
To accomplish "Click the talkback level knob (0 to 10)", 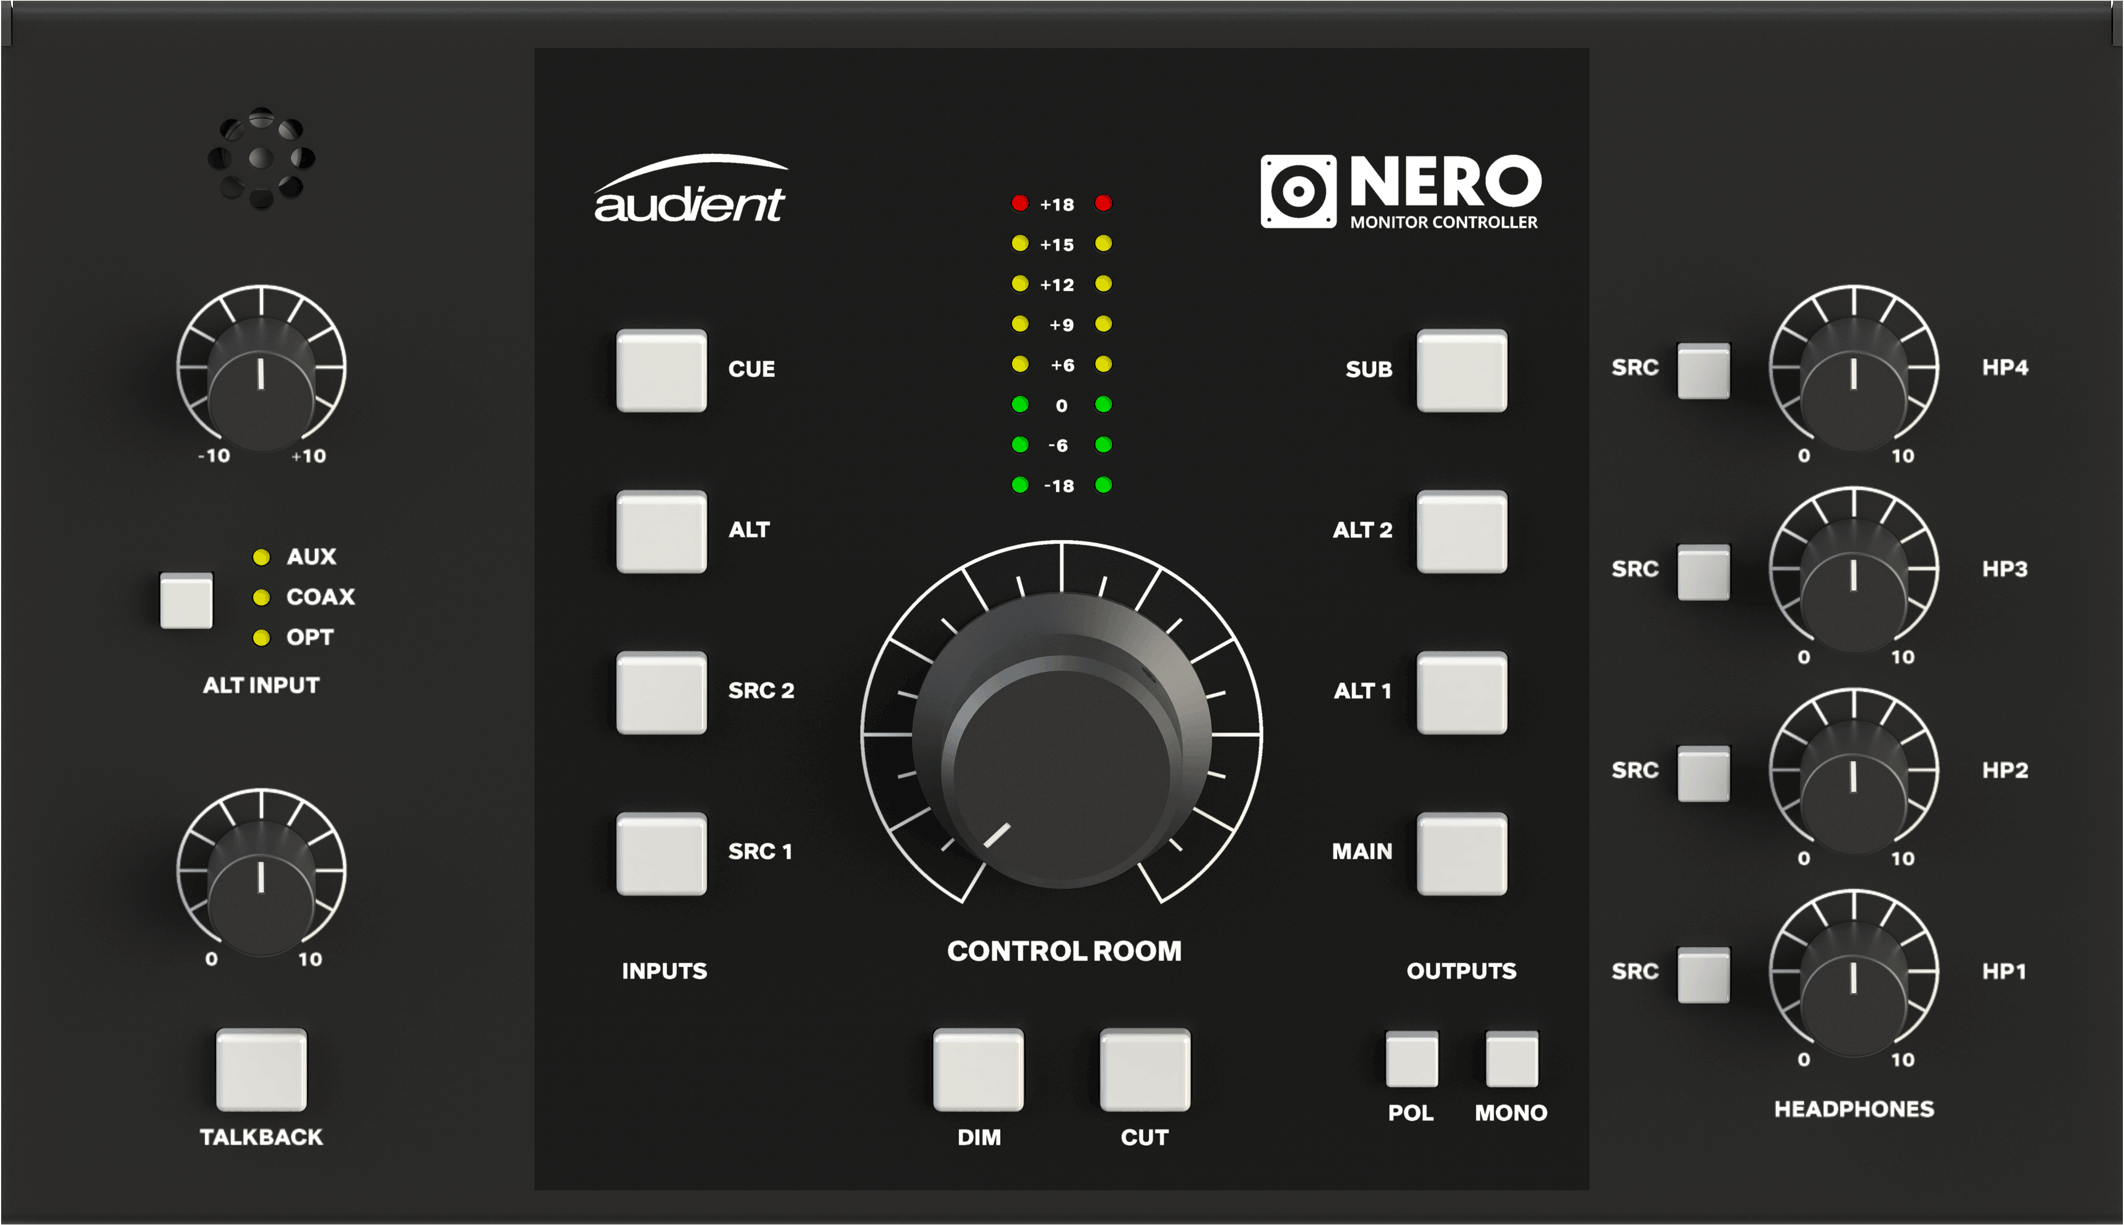I will coord(261,886).
